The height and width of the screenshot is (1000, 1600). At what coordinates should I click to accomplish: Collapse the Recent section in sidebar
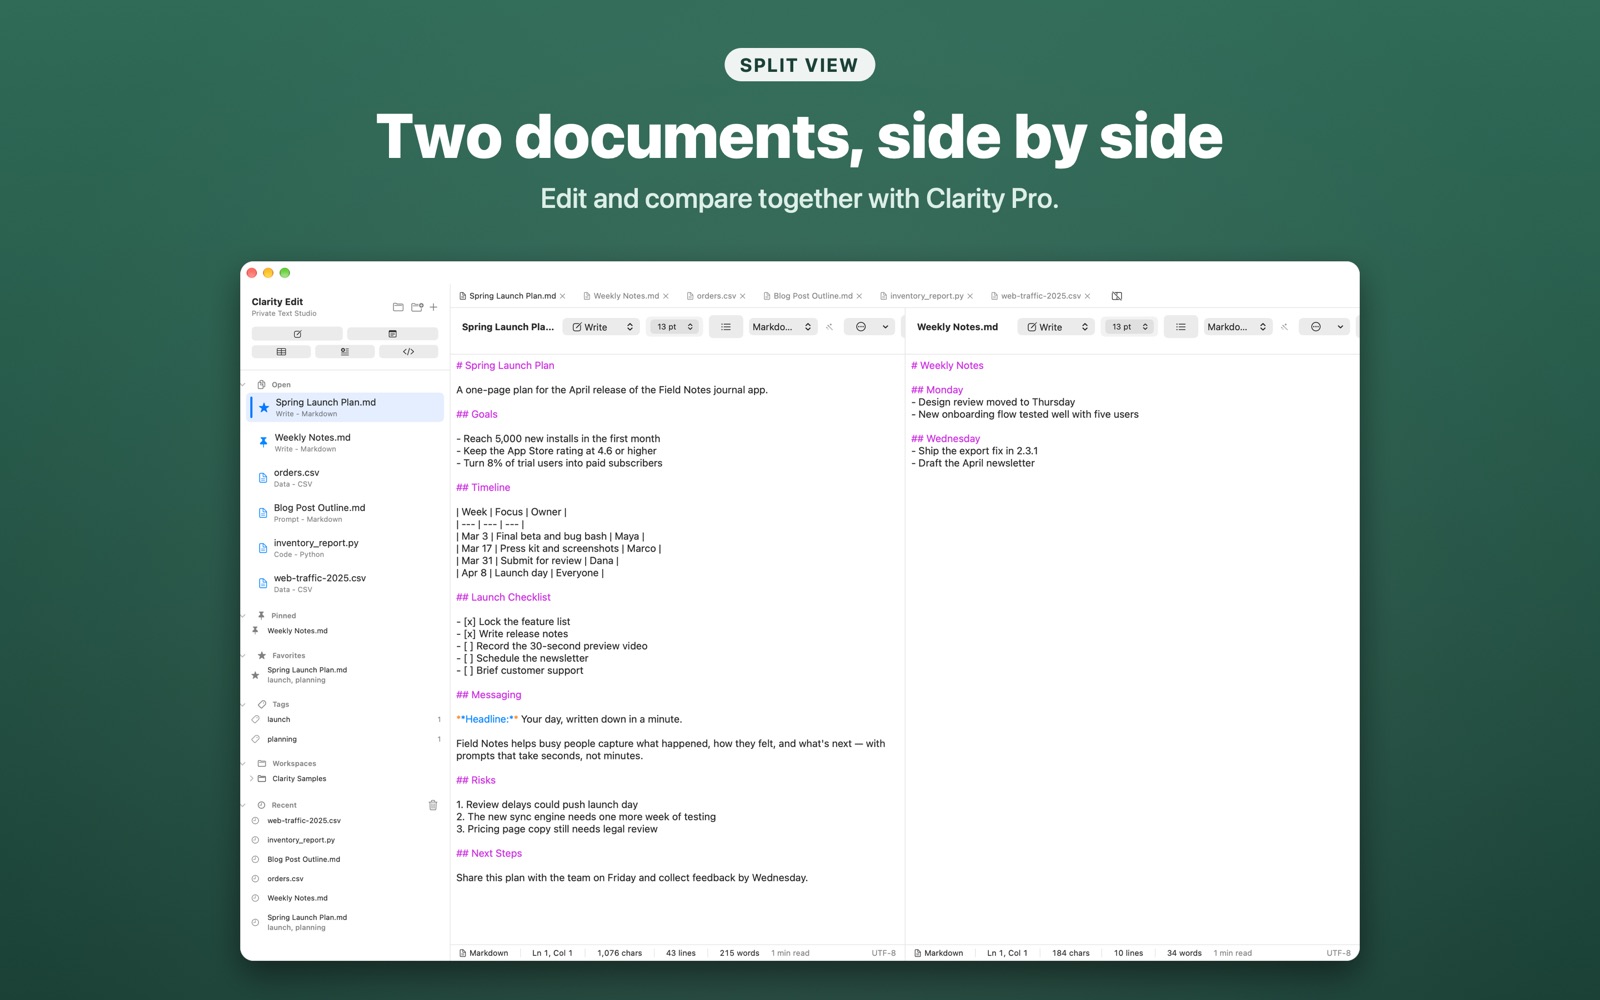pyautogui.click(x=243, y=805)
